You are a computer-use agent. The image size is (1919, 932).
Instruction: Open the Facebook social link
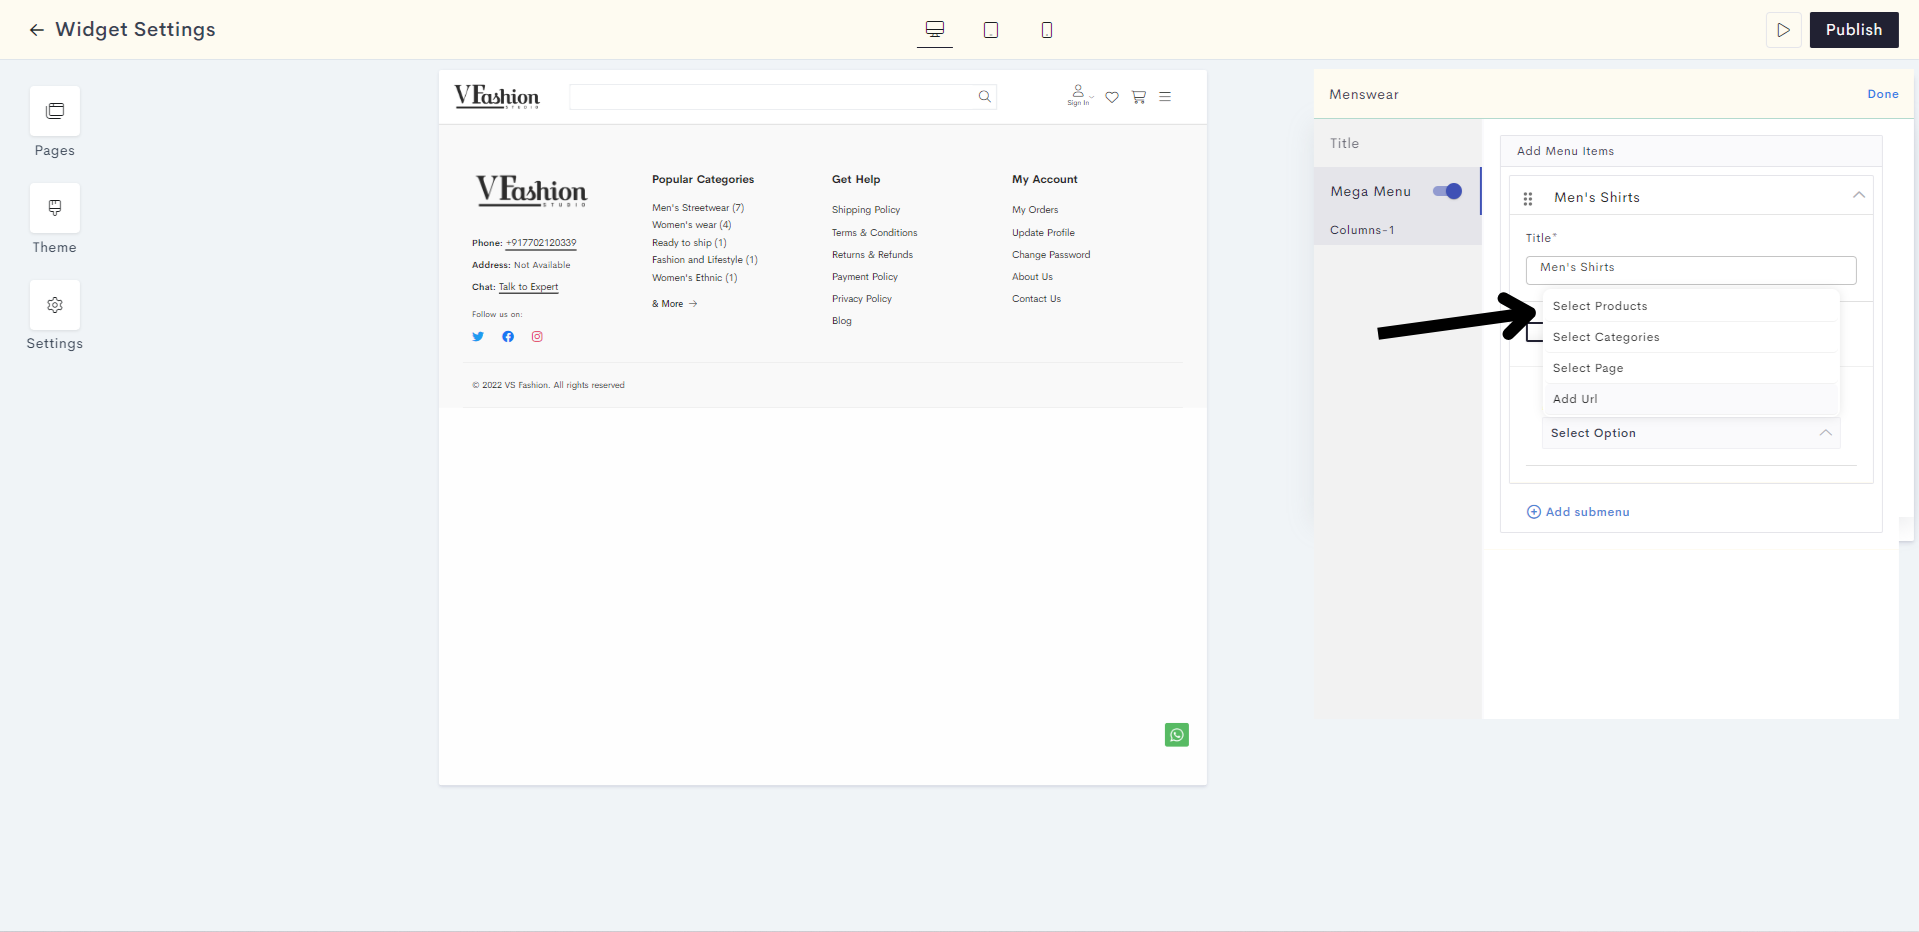508,337
